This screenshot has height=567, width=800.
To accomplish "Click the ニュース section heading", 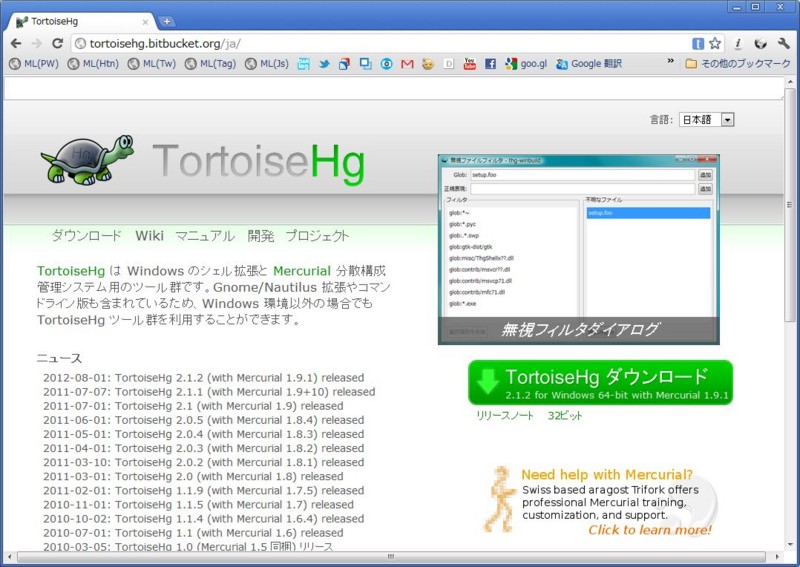I will tap(59, 358).
